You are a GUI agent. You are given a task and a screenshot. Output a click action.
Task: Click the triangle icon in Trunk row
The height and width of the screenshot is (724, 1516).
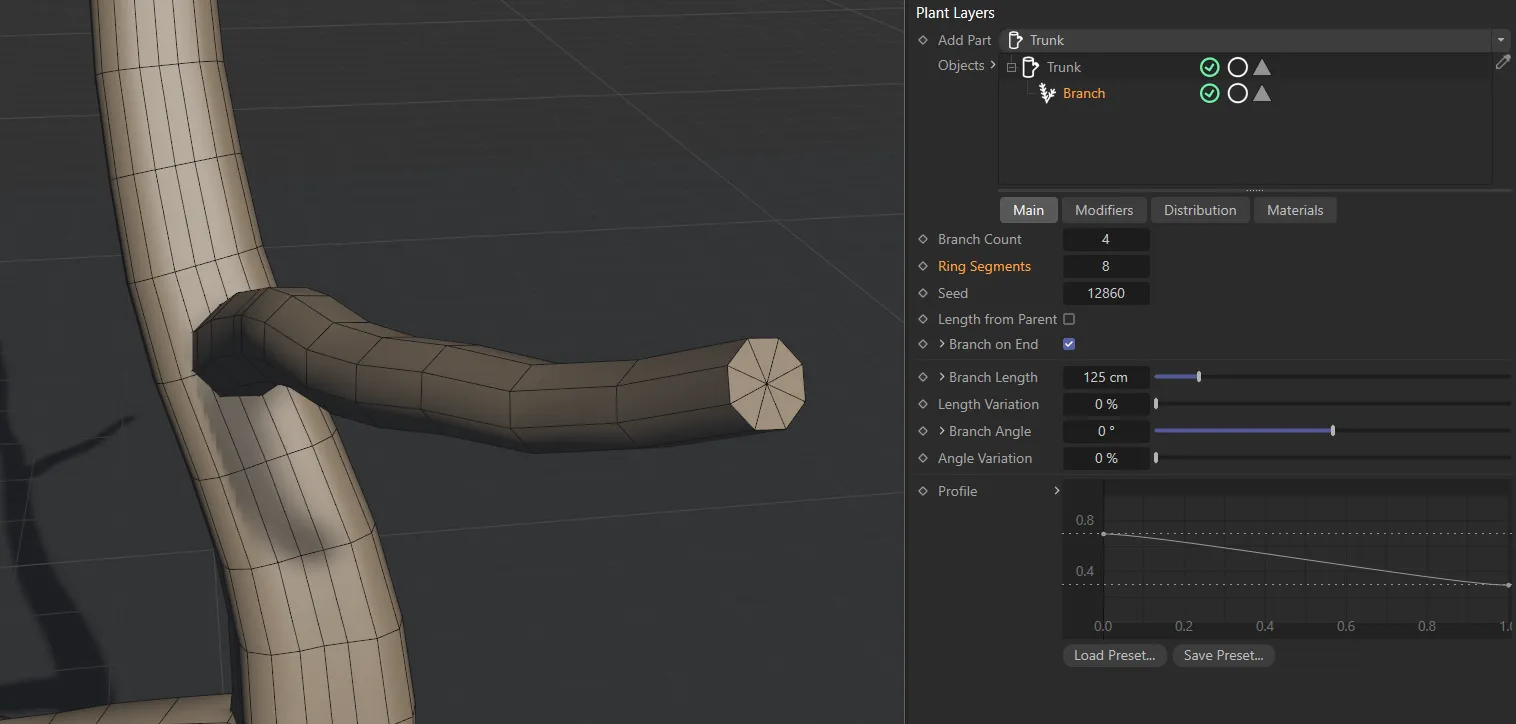click(x=1262, y=67)
